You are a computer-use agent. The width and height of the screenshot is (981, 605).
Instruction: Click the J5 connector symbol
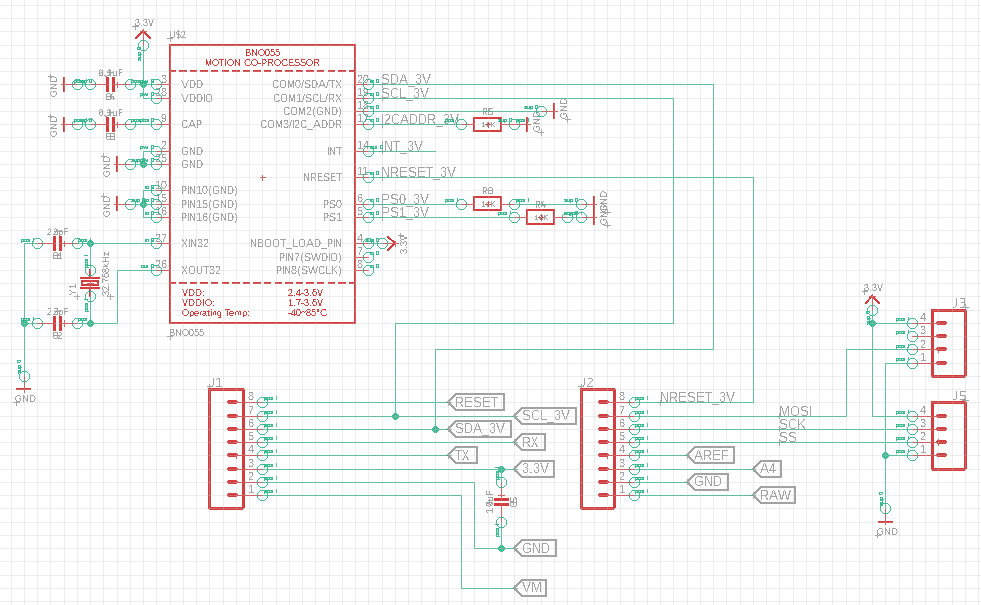(949, 436)
